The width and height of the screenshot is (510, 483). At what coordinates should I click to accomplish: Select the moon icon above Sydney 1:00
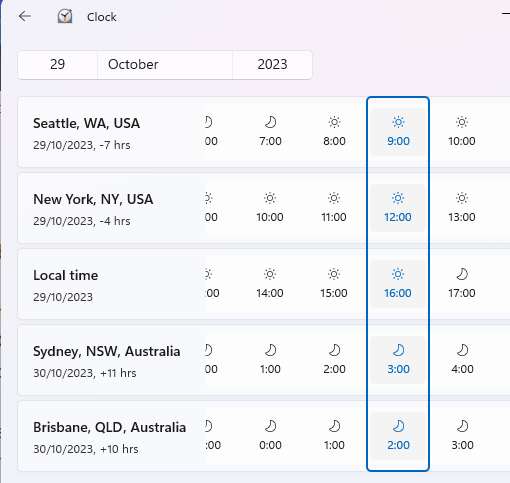pos(270,350)
